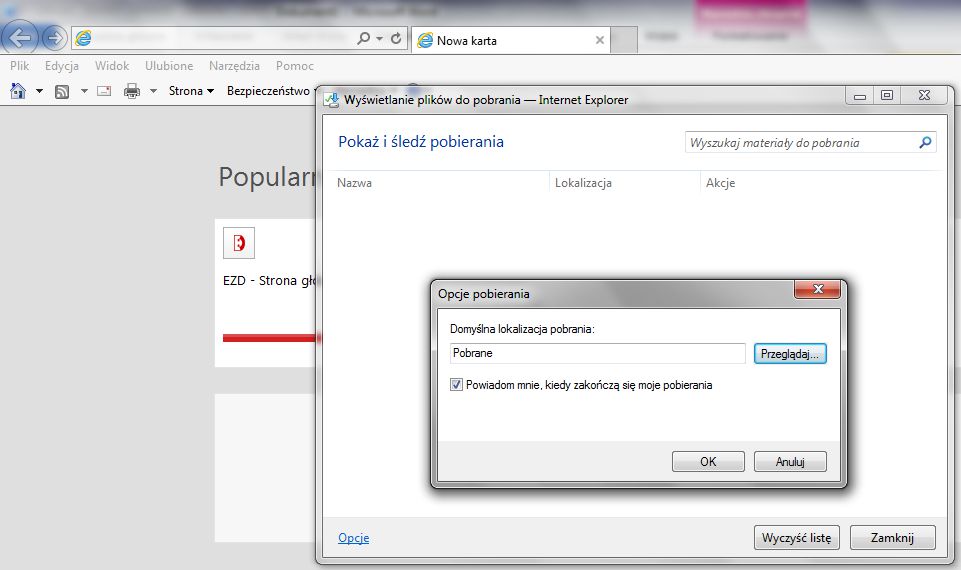Open the Narzędzia menu
This screenshot has height=570, width=961.
[x=234, y=66]
